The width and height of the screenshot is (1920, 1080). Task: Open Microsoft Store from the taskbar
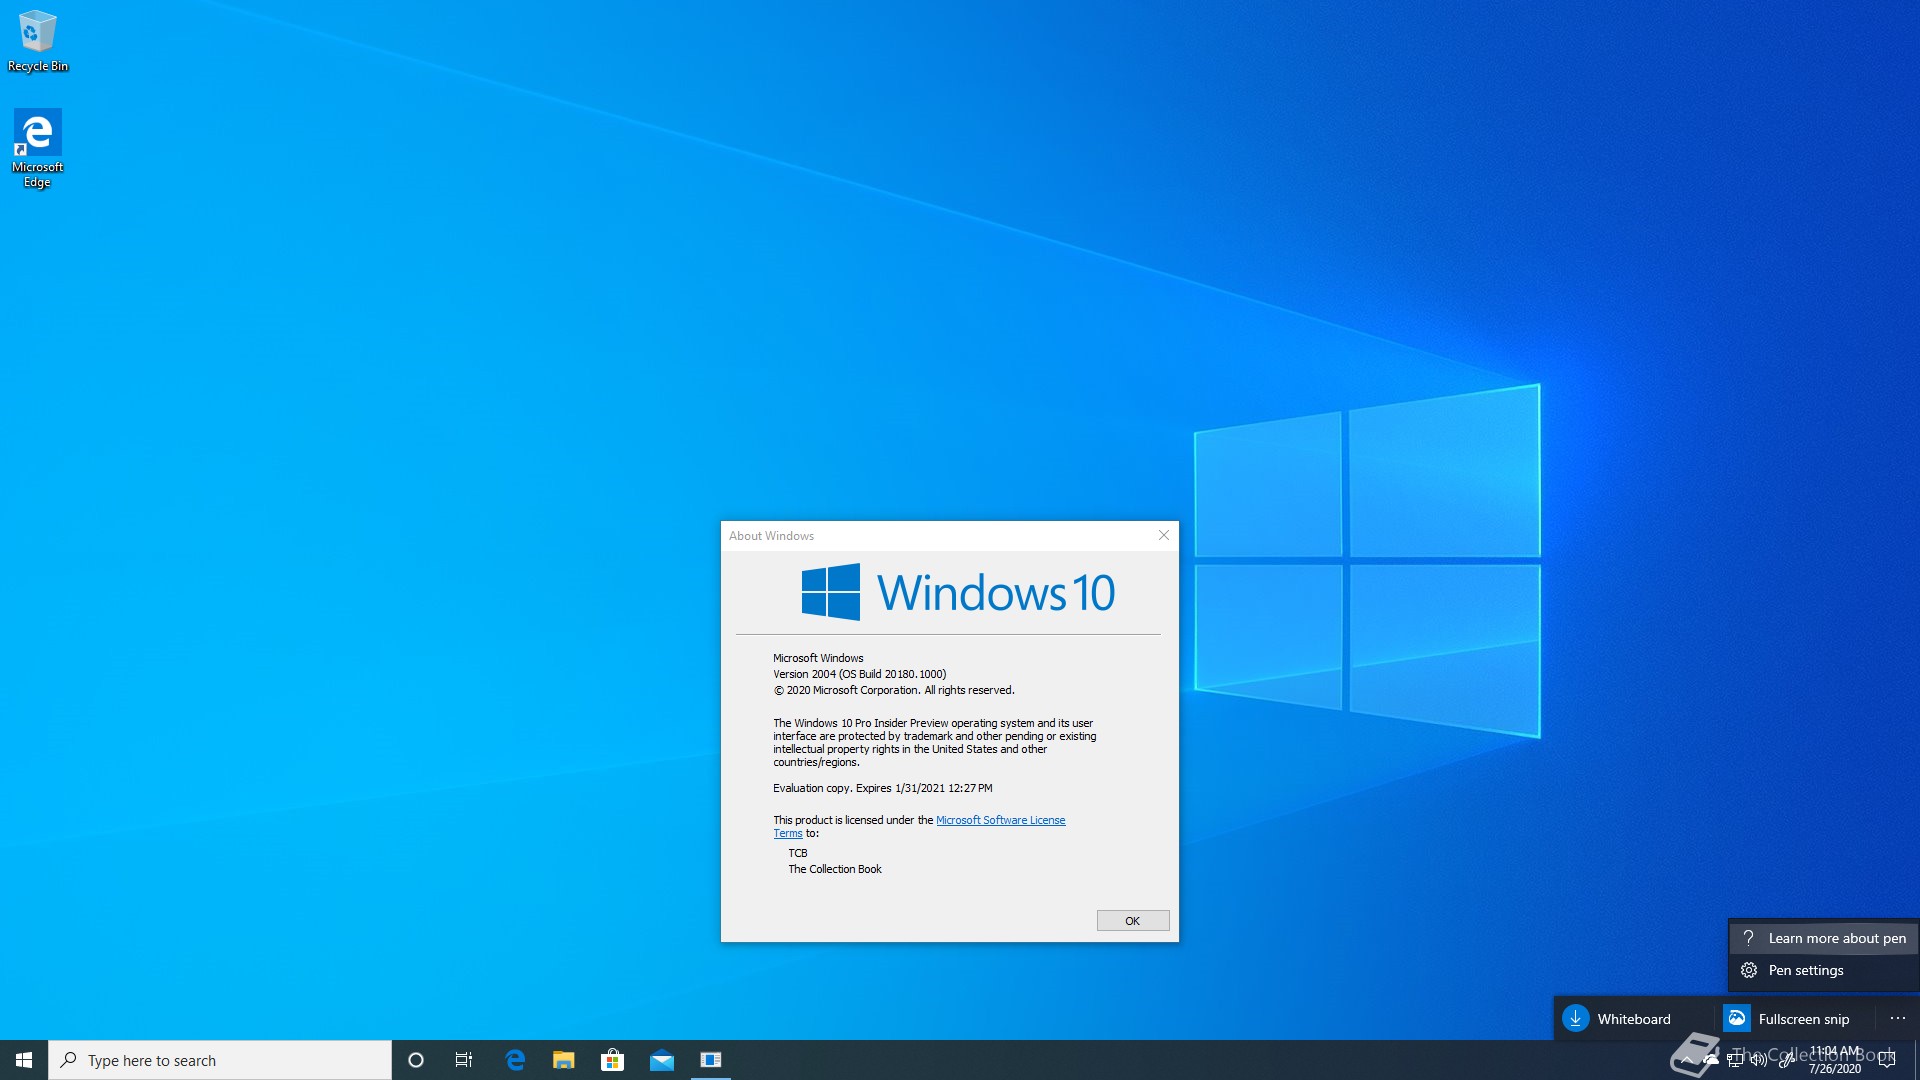(x=612, y=1060)
